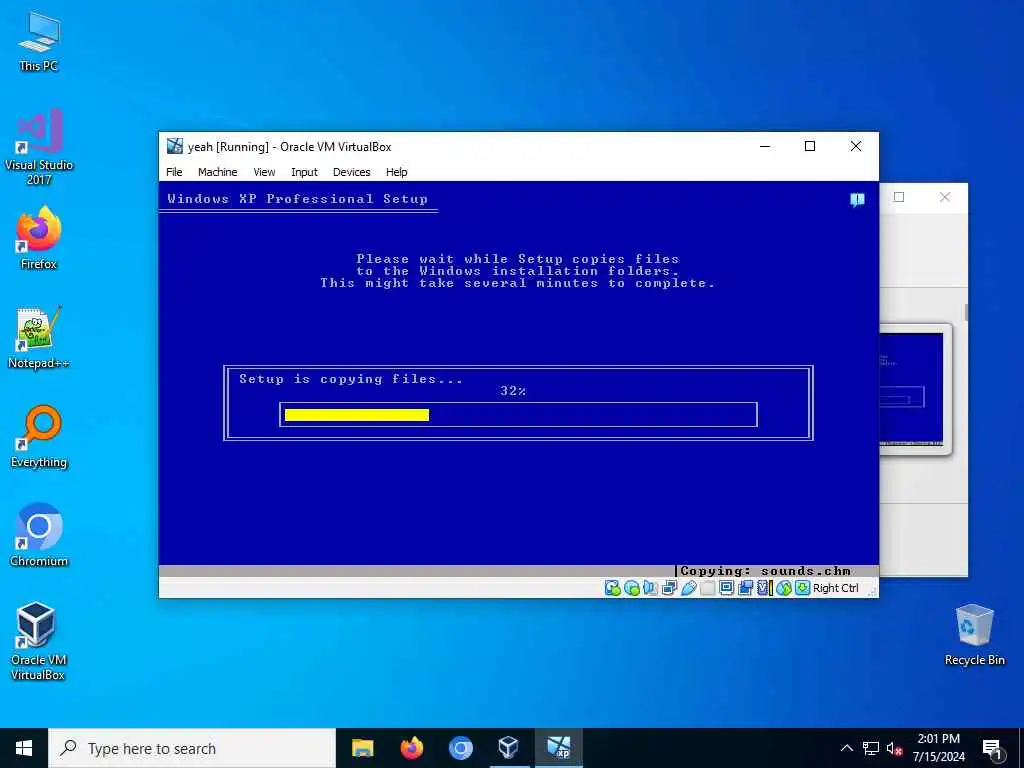Open Firefox from the taskbar
Screen dimensions: 1024x768
(411, 748)
